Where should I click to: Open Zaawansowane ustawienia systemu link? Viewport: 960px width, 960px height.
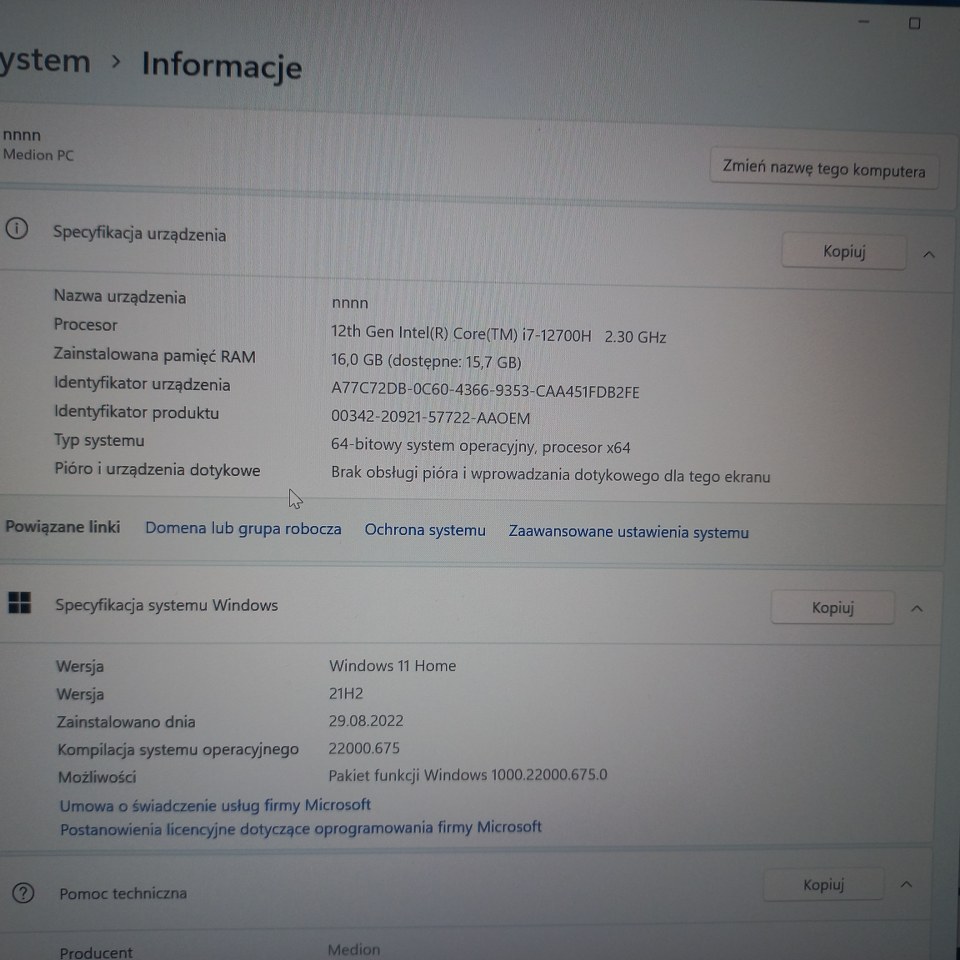(x=628, y=532)
